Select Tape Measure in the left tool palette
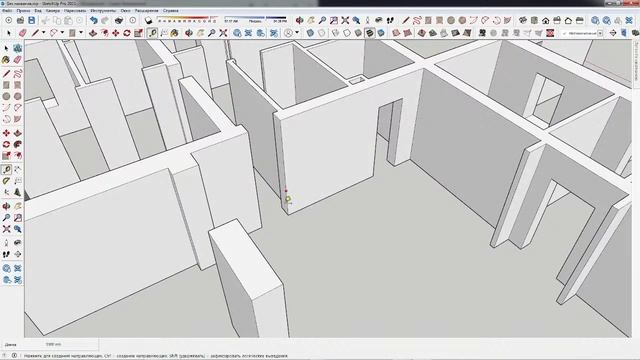Screen dimensions: 640x360 click(6, 169)
